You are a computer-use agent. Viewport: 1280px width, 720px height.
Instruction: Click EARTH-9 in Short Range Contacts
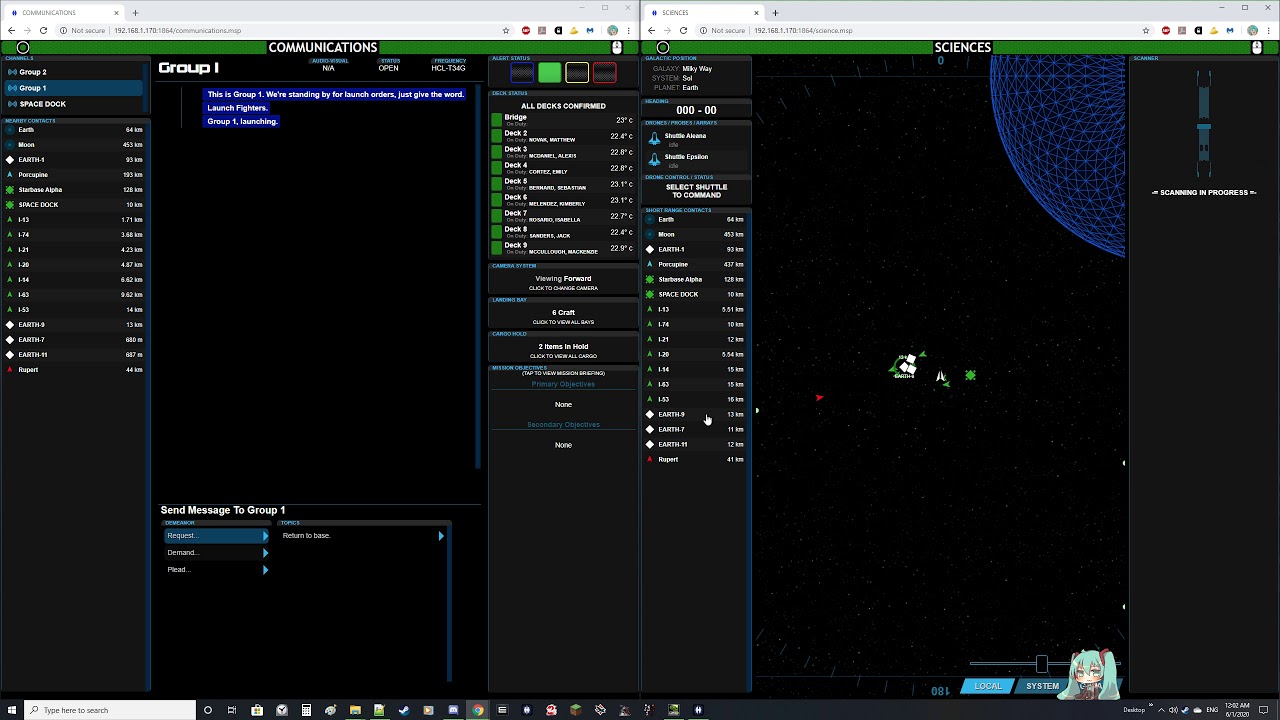[696, 415]
